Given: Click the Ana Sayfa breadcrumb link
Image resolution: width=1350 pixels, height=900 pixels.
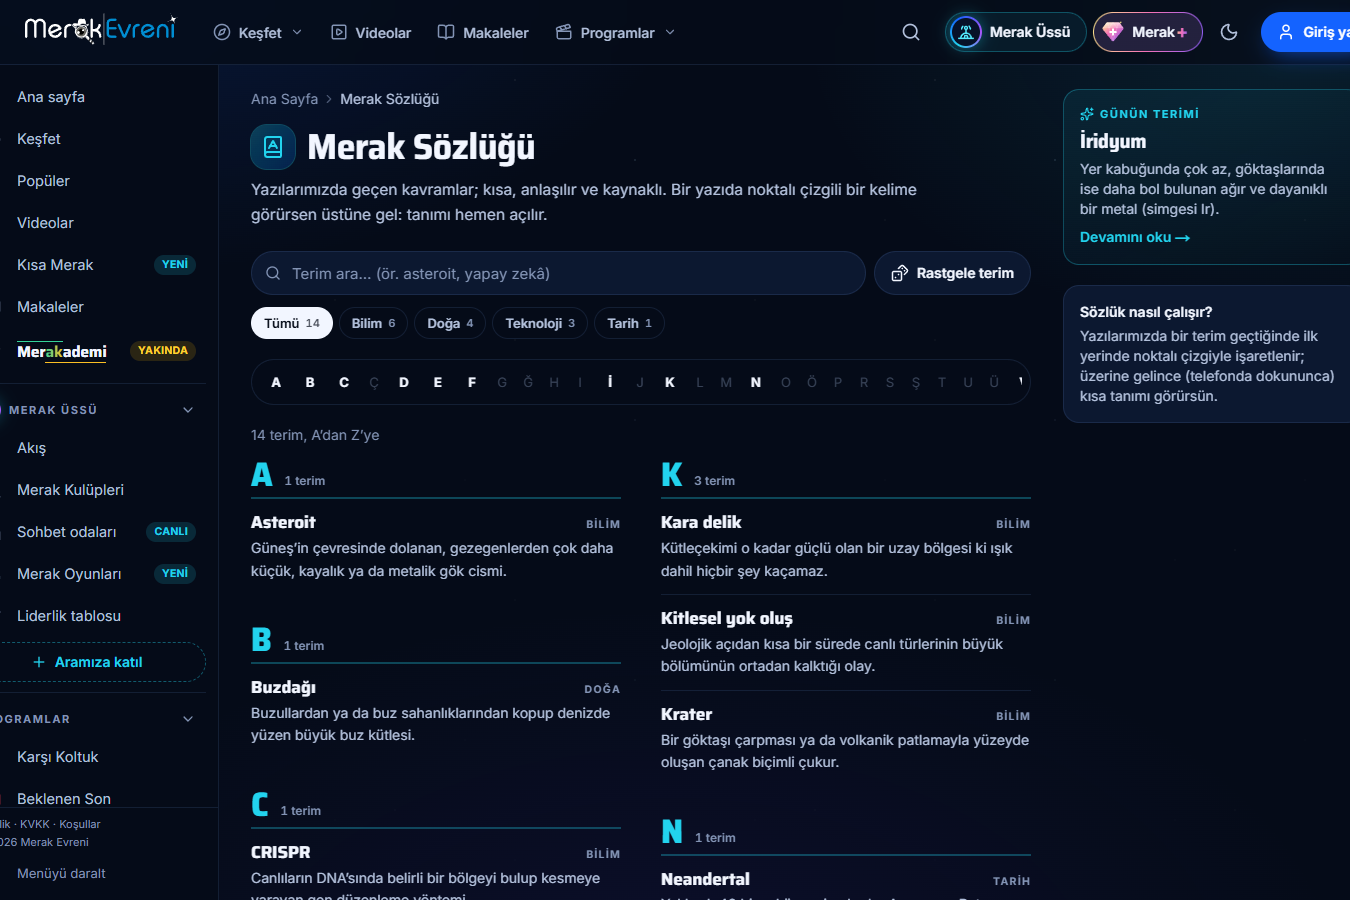Looking at the screenshot, I should [x=284, y=99].
